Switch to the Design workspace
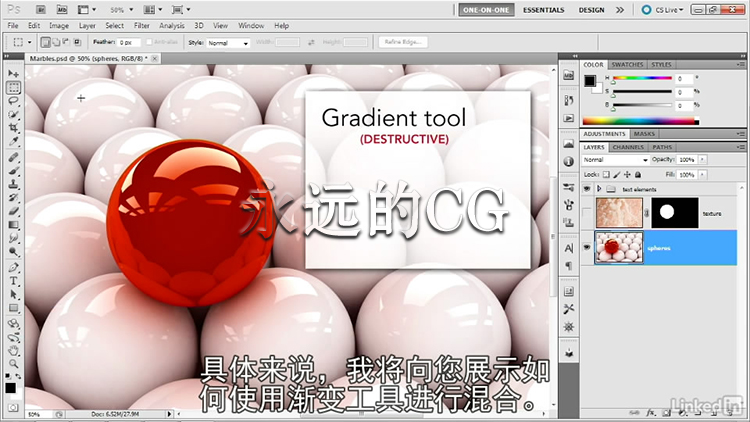The image size is (750, 422). click(x=591, y=10)
